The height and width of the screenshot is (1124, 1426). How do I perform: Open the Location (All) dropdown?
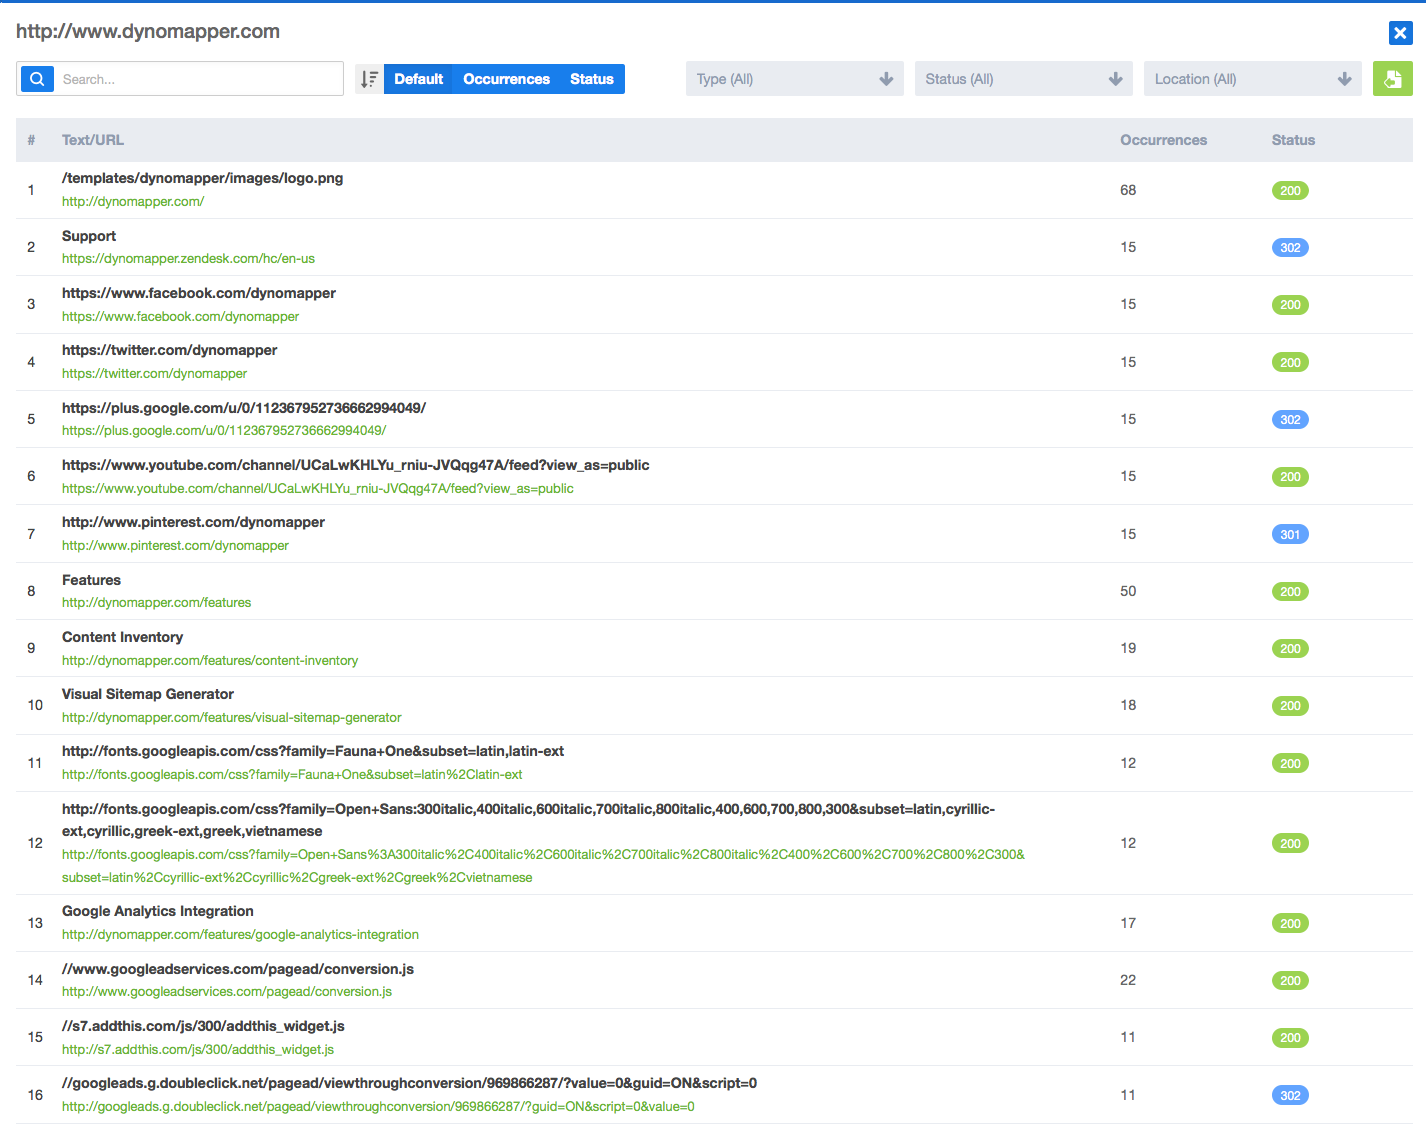tap(1253, 79)
